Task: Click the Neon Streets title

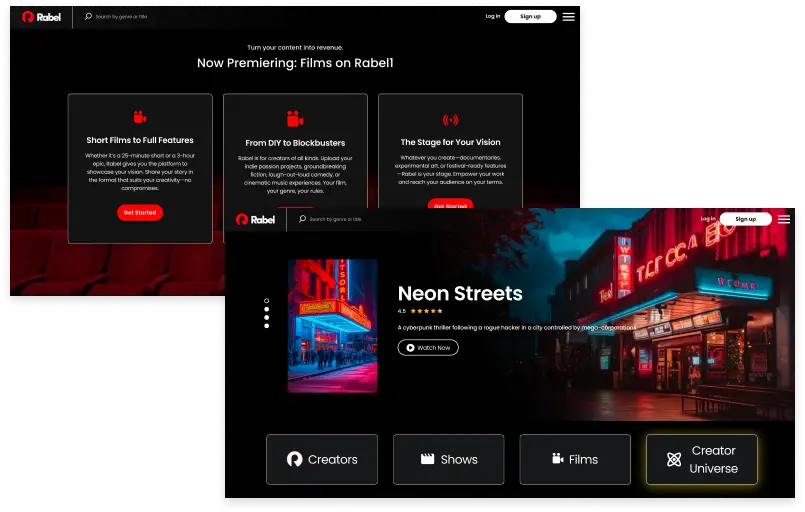Action: 460,293
